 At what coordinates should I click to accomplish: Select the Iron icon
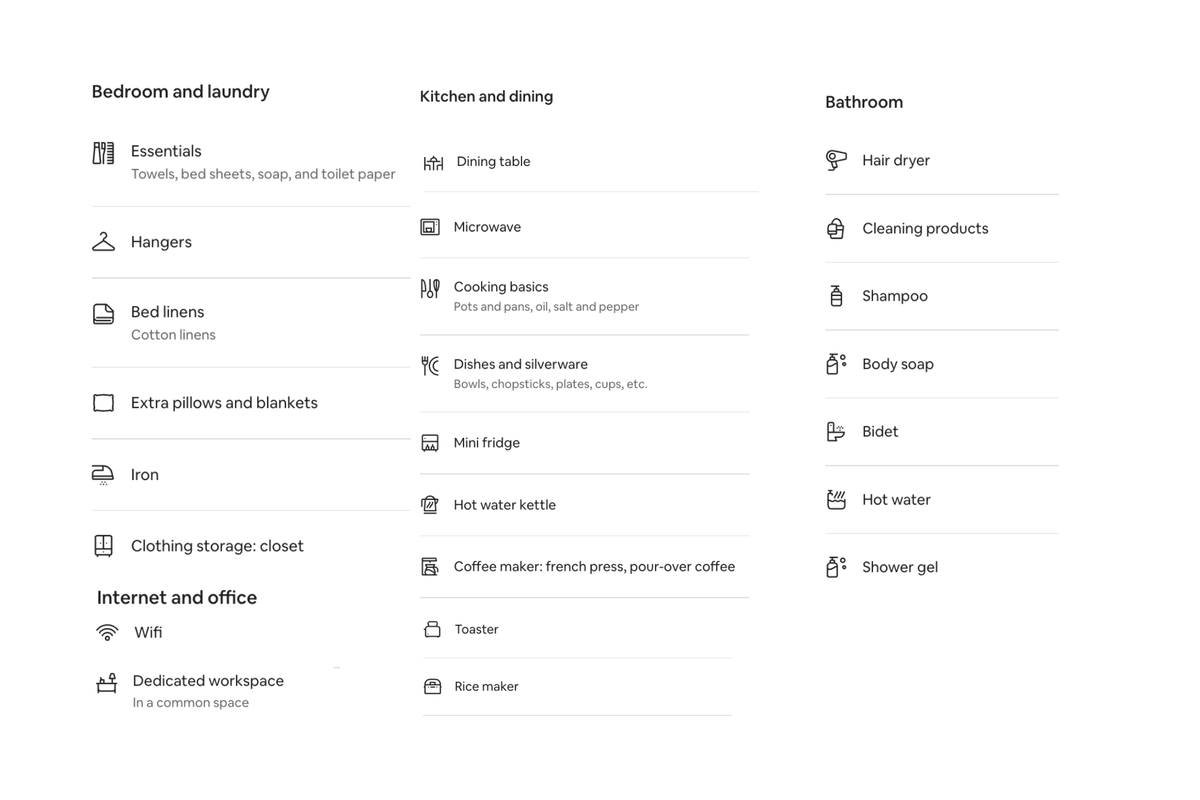(103, 475)
